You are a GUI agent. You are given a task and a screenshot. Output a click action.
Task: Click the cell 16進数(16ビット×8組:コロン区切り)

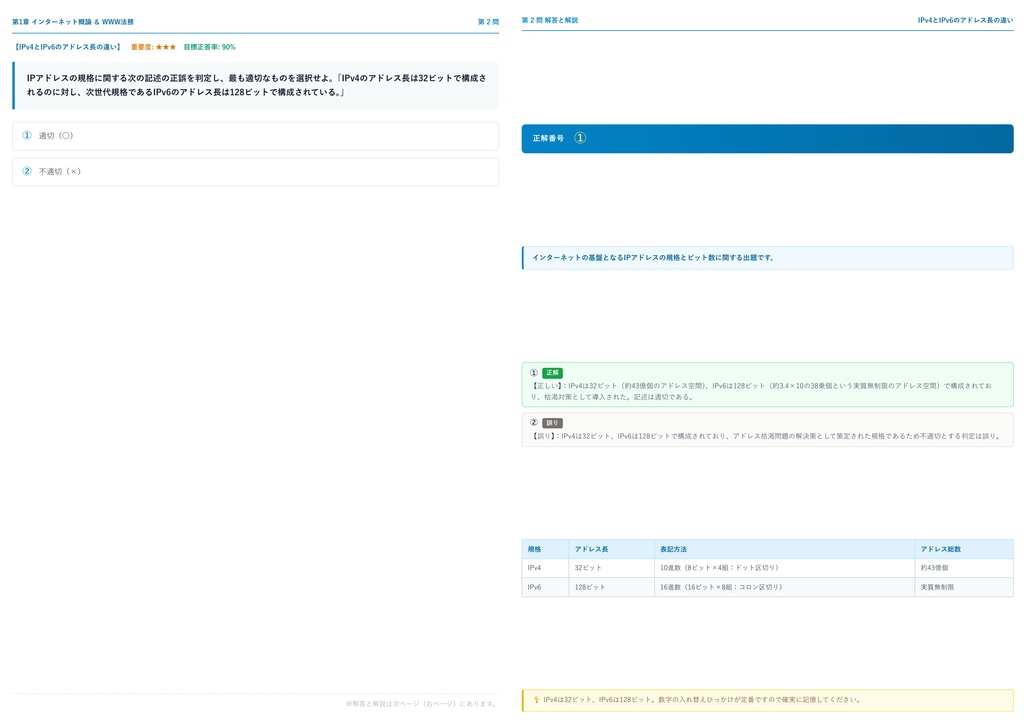(784, 587)
